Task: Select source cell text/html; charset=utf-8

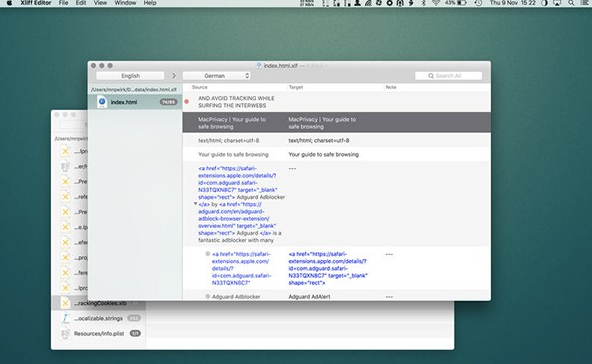Action: click(228, 140)
